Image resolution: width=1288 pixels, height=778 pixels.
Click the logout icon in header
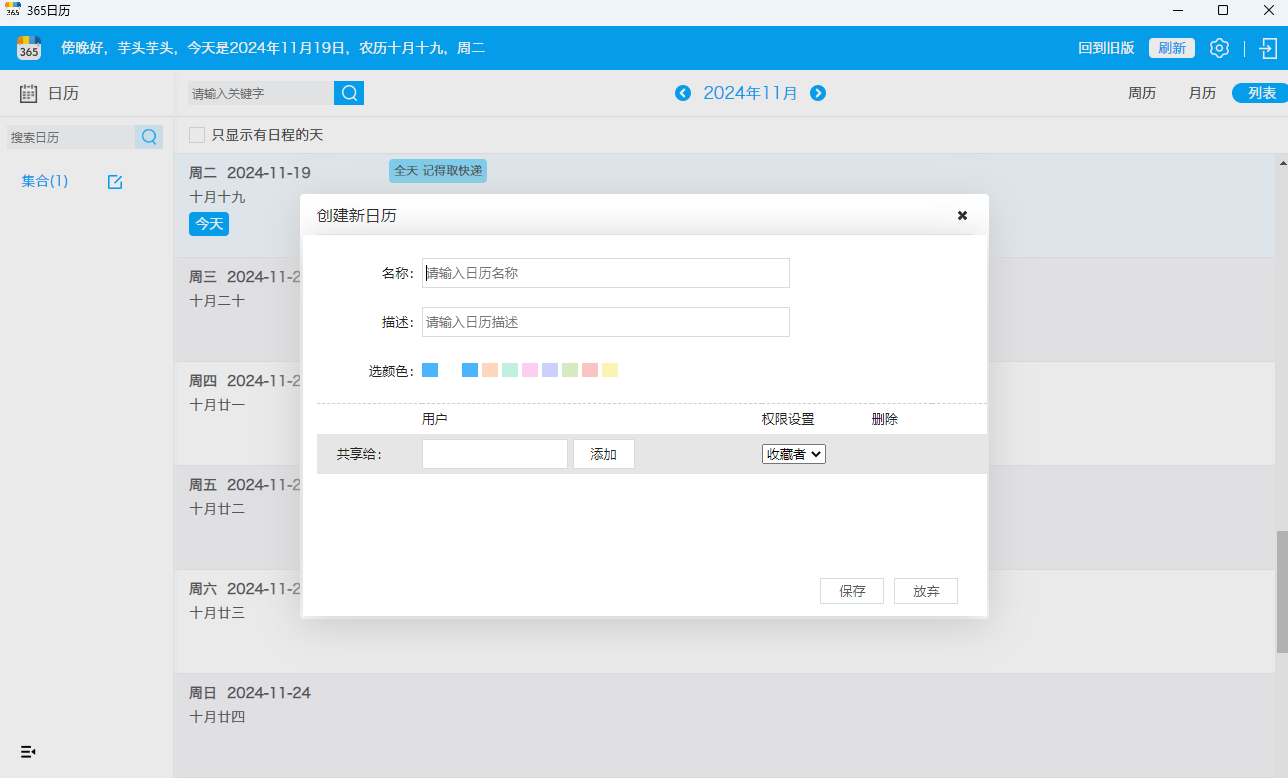1267,48
